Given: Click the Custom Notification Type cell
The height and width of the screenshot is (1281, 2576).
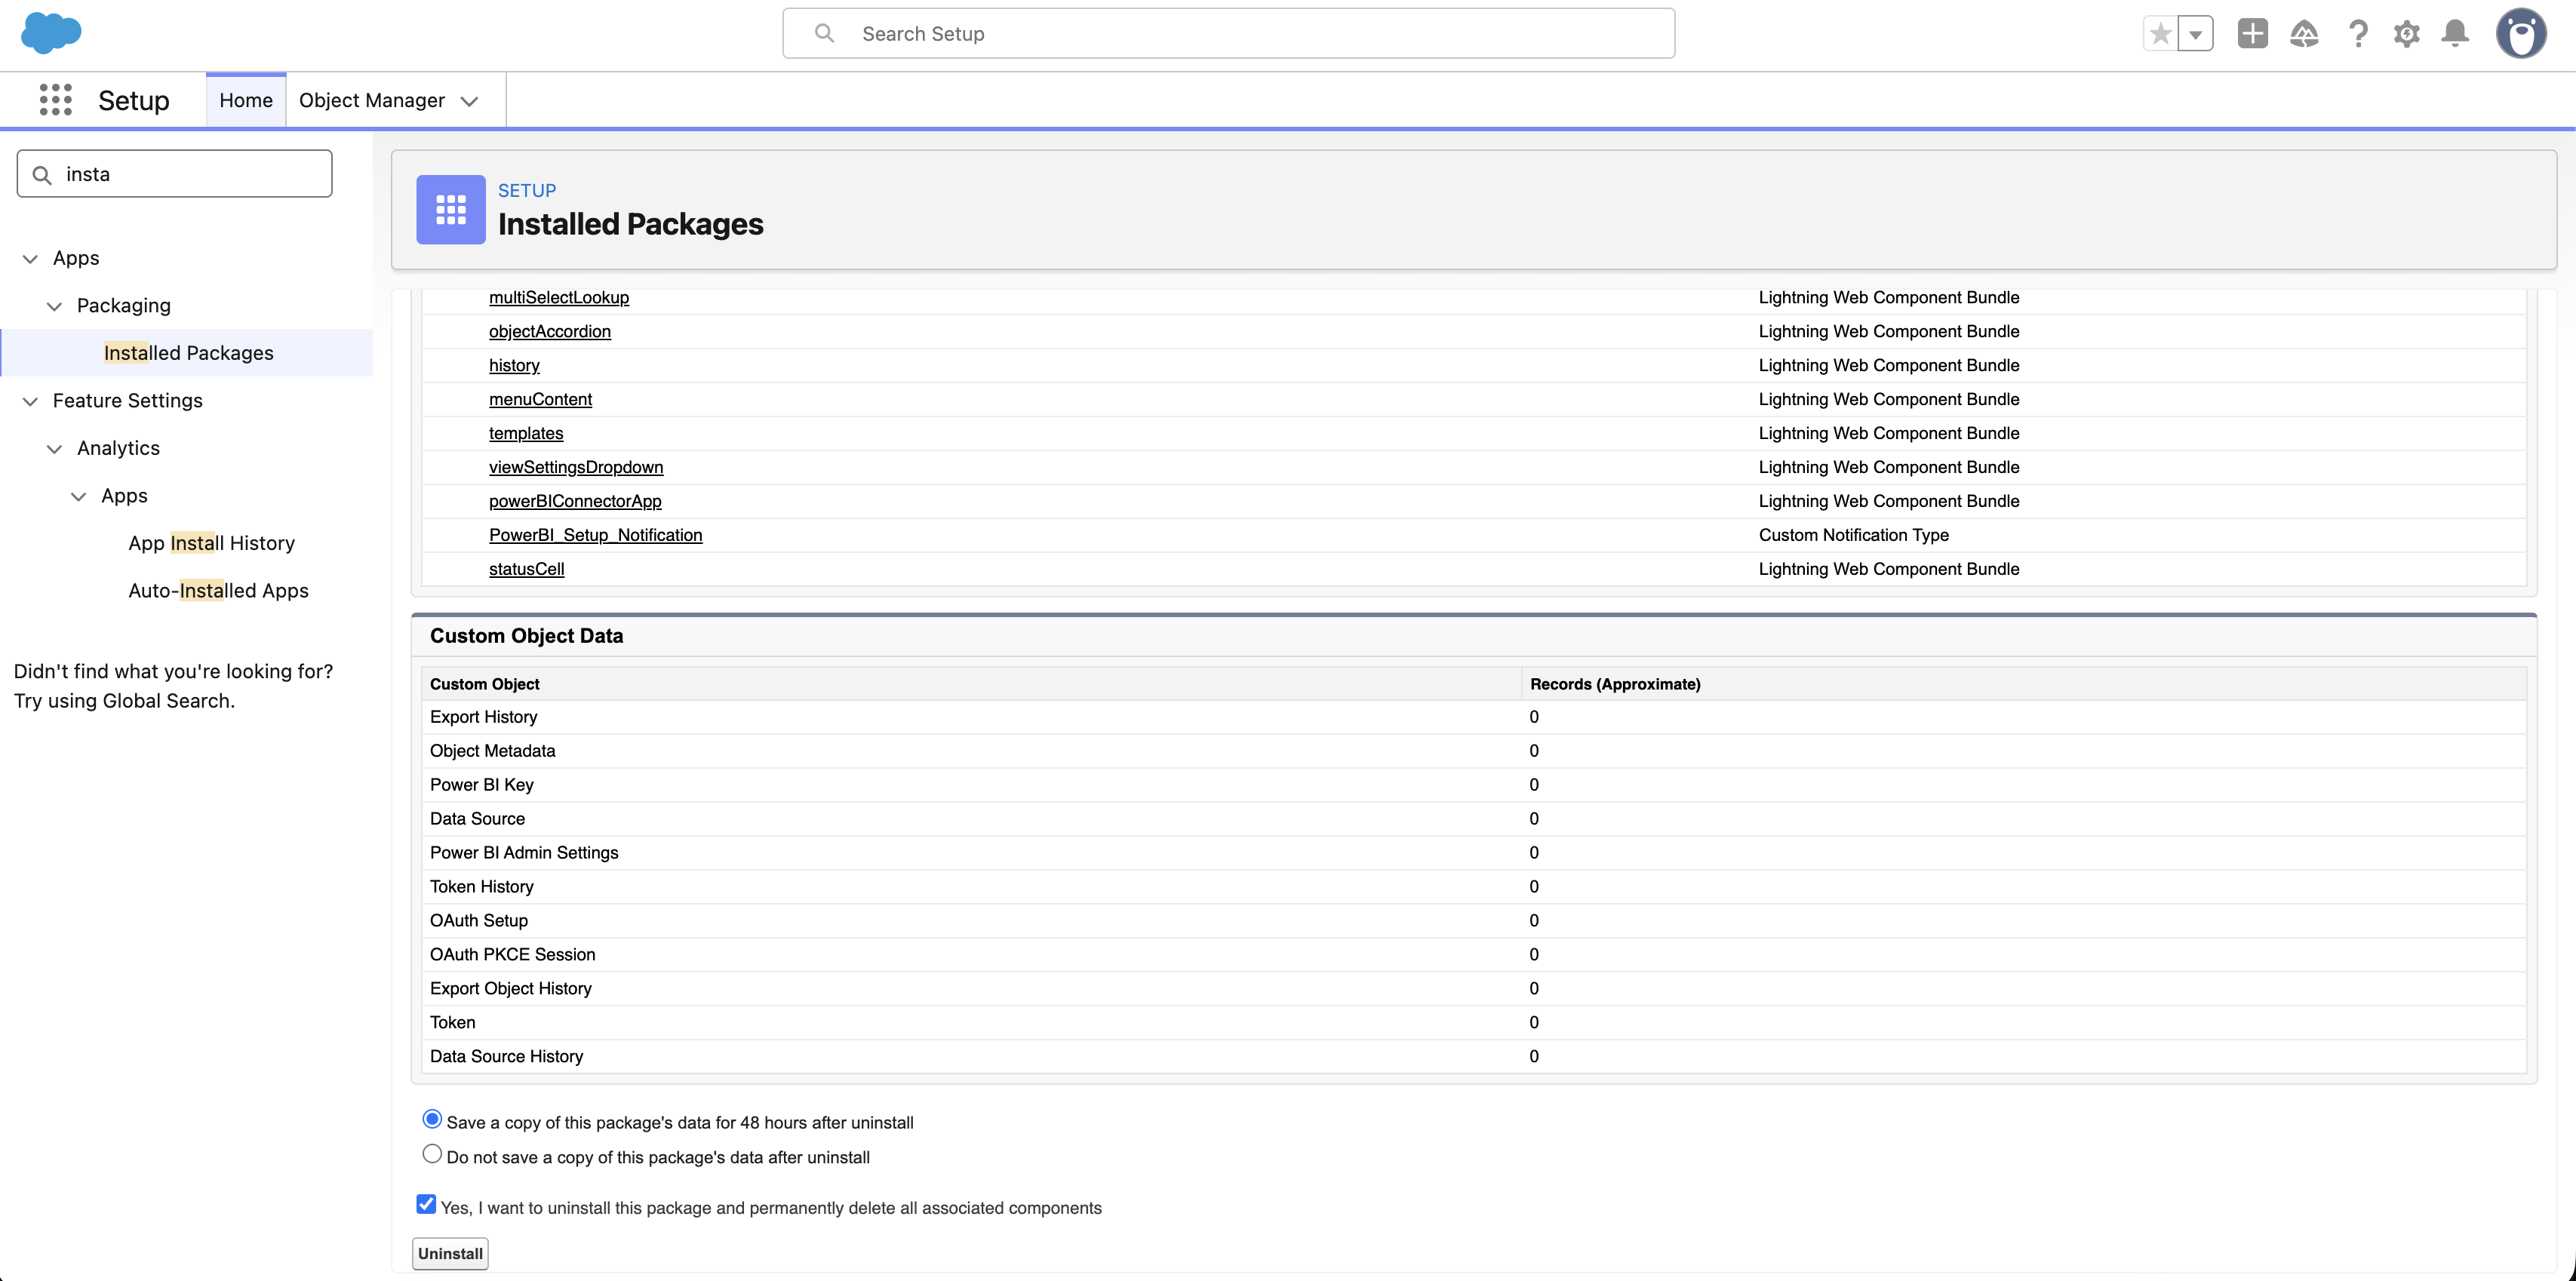Looking at the screenshot, I should (1853, 536).
